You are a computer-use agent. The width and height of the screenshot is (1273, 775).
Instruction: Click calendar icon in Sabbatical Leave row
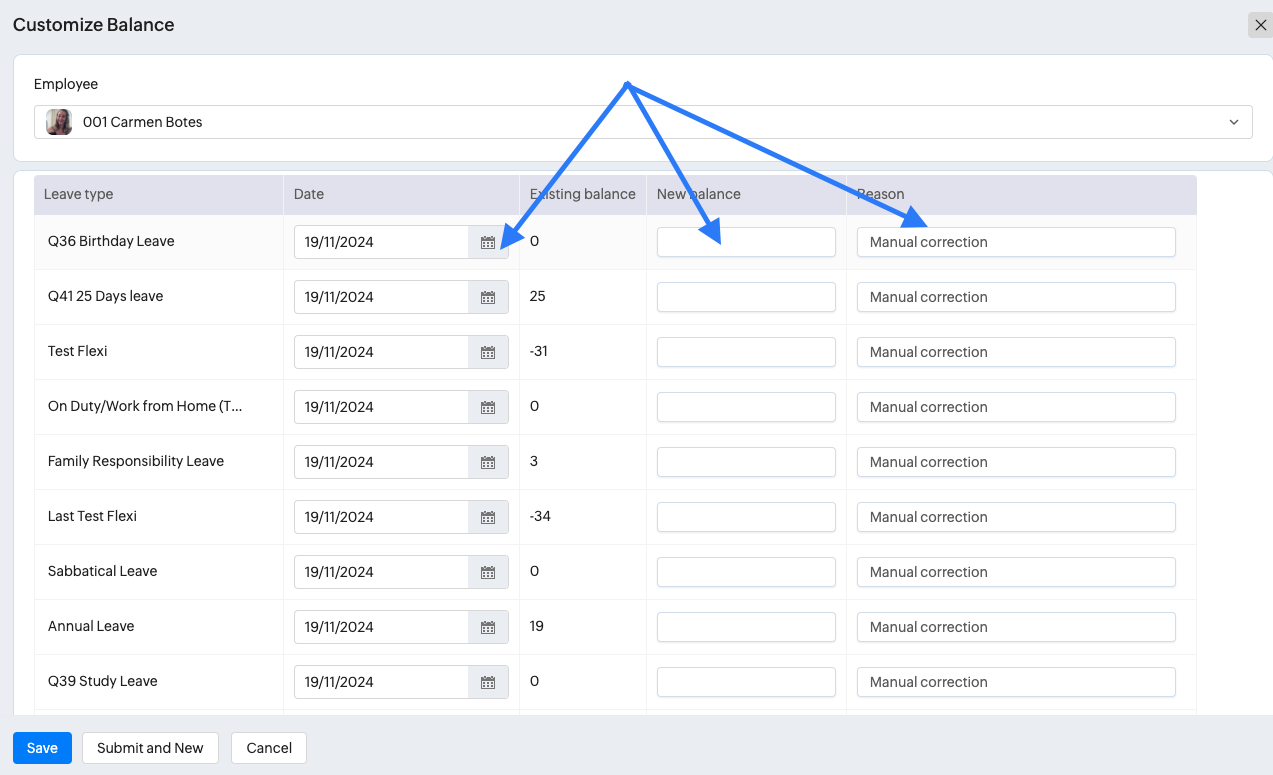tap(488, 572)
